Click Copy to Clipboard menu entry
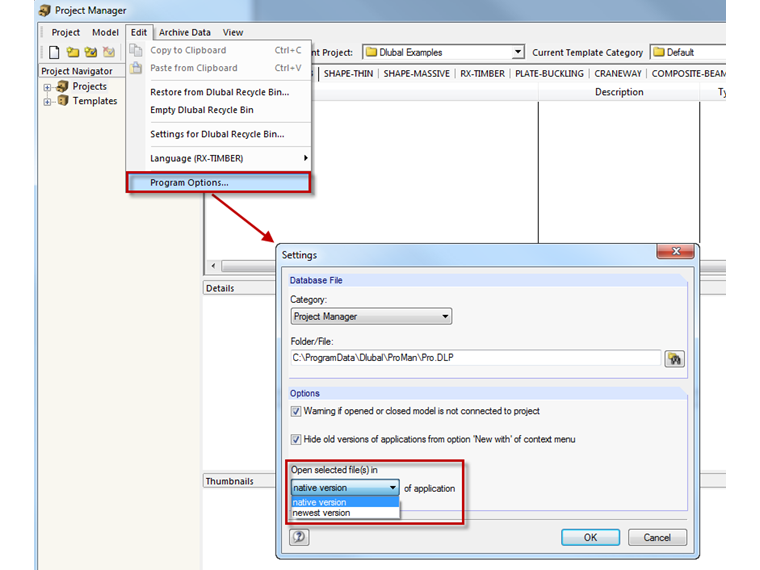This screenshot has height=570, width=760. [x=219, y=50]
